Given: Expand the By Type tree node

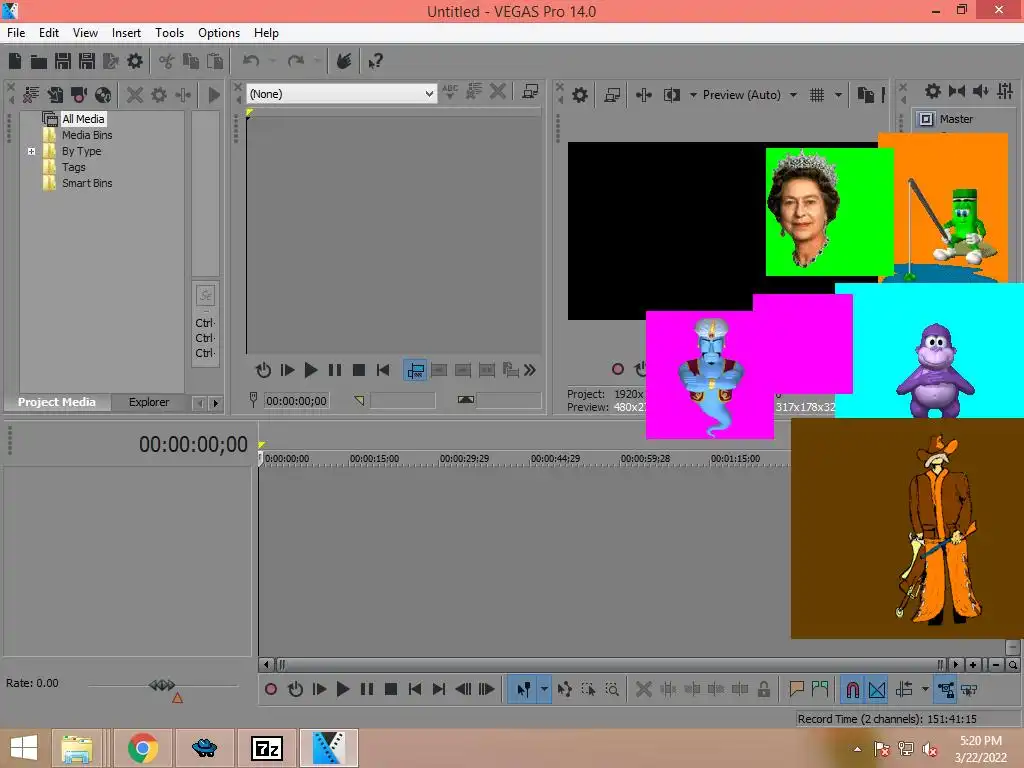Looking at the screenshot, I should click(31, 152).
